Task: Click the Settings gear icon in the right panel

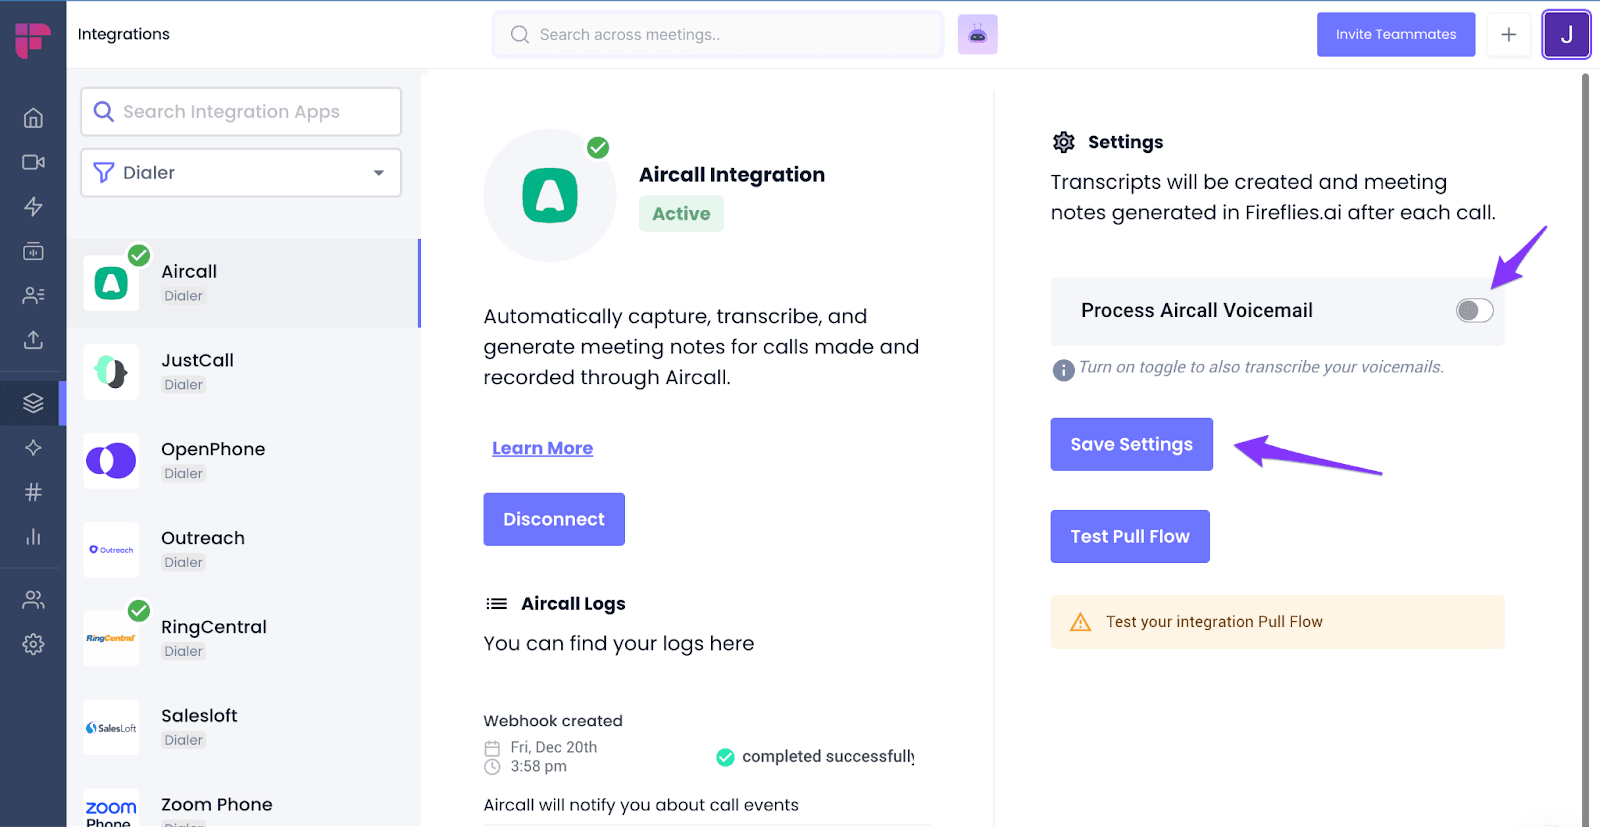Action: coord(1064,142)
